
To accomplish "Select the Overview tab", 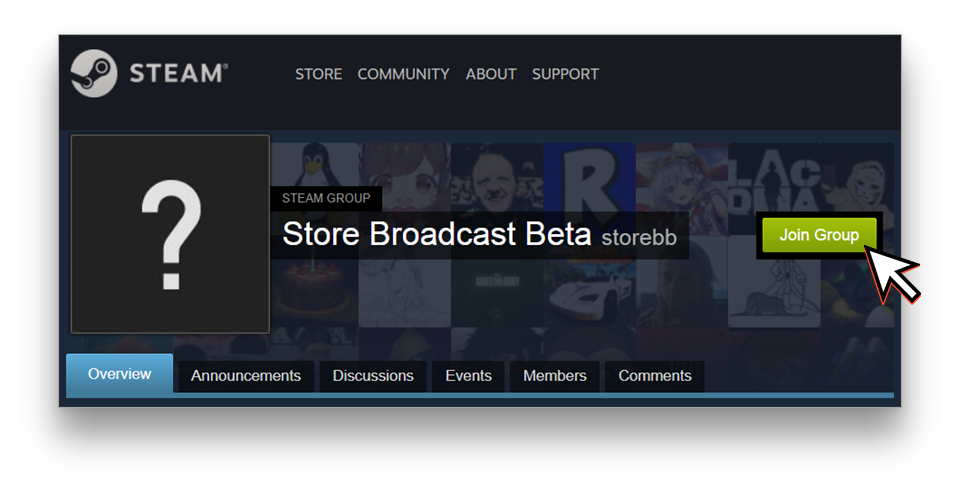I will 119,374.
